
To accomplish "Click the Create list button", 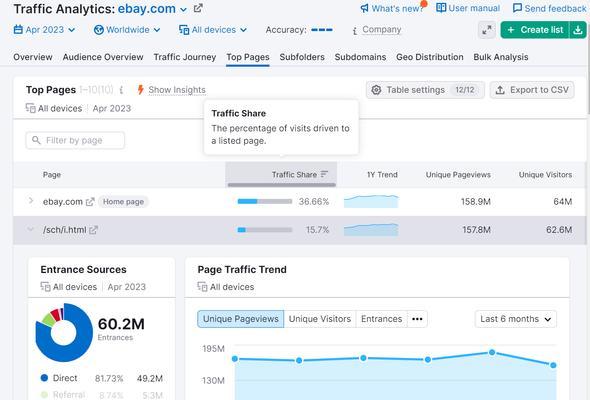I will (x=535, y=30).
